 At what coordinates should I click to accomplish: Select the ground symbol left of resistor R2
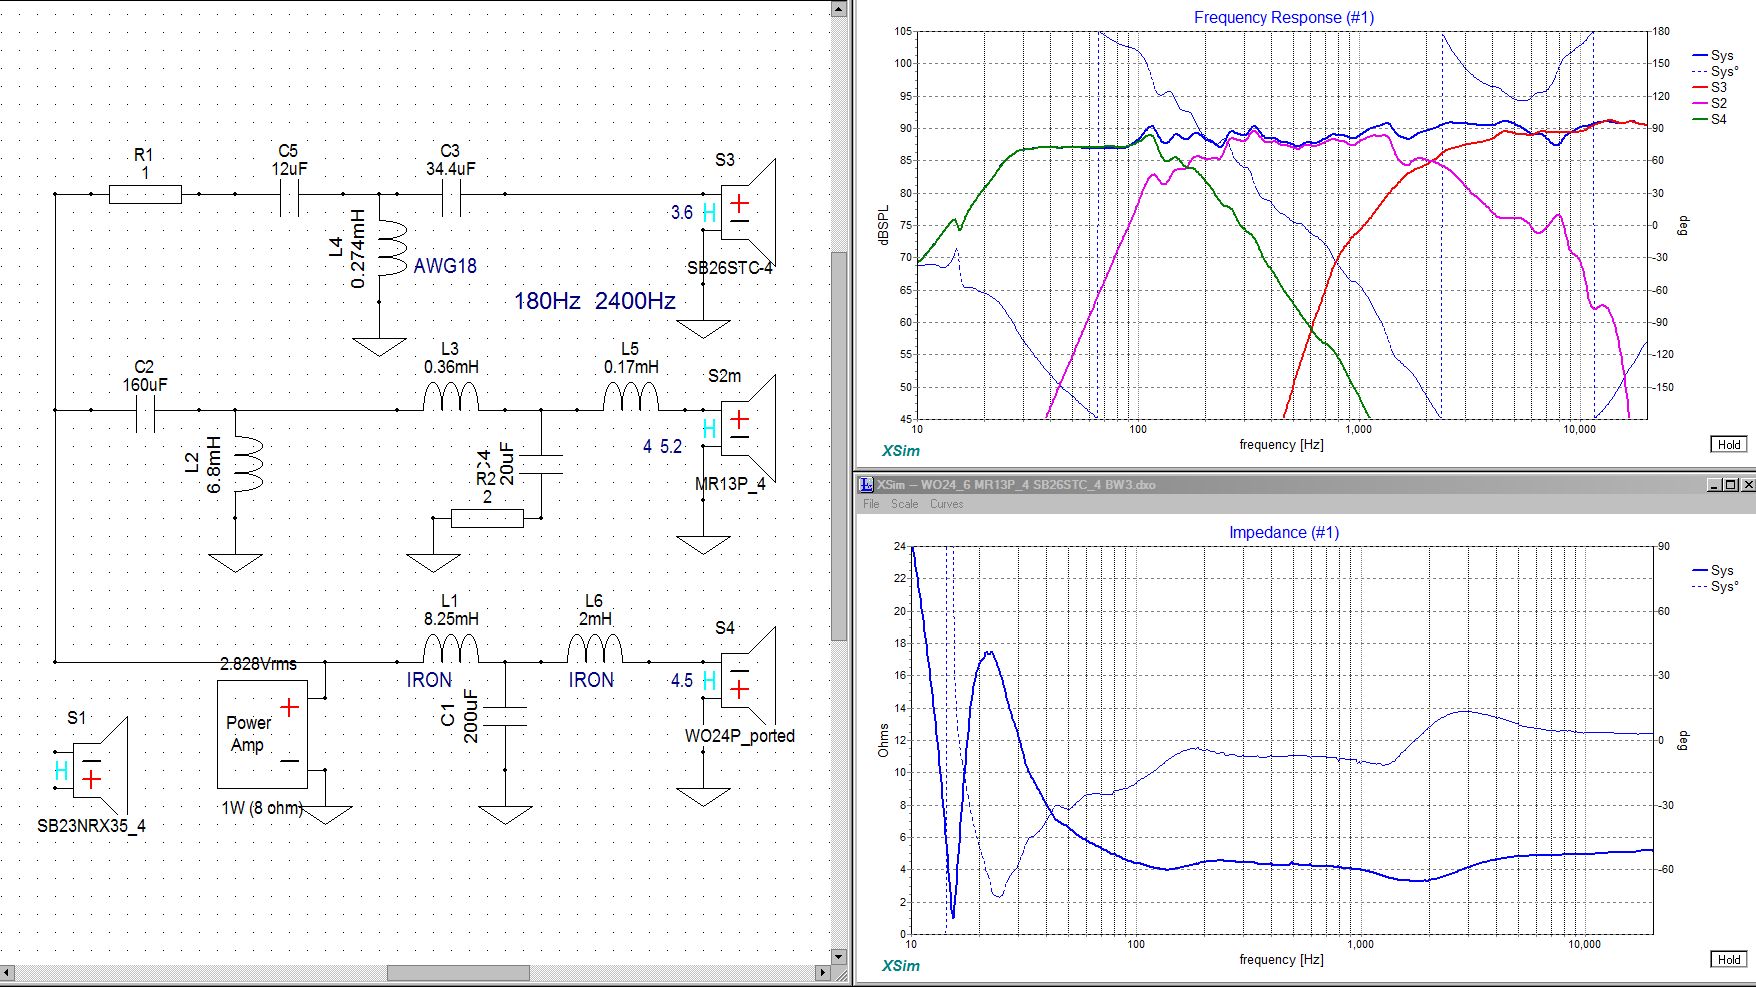click(433, 562)
